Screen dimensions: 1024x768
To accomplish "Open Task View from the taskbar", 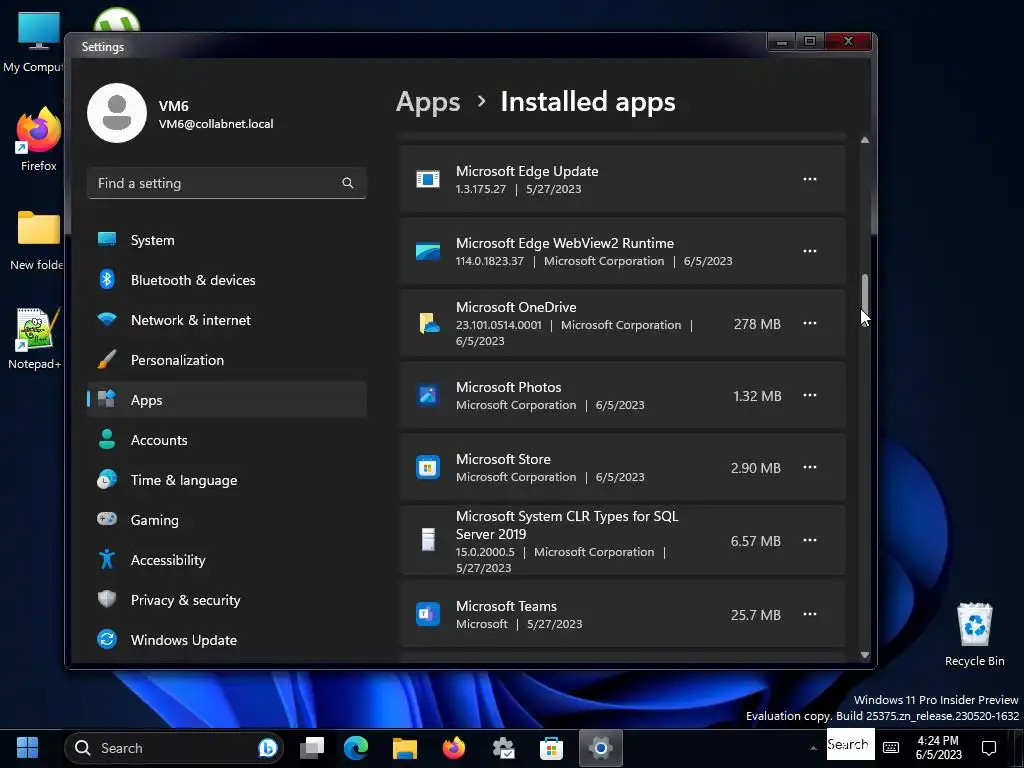I will pos(312,748).
